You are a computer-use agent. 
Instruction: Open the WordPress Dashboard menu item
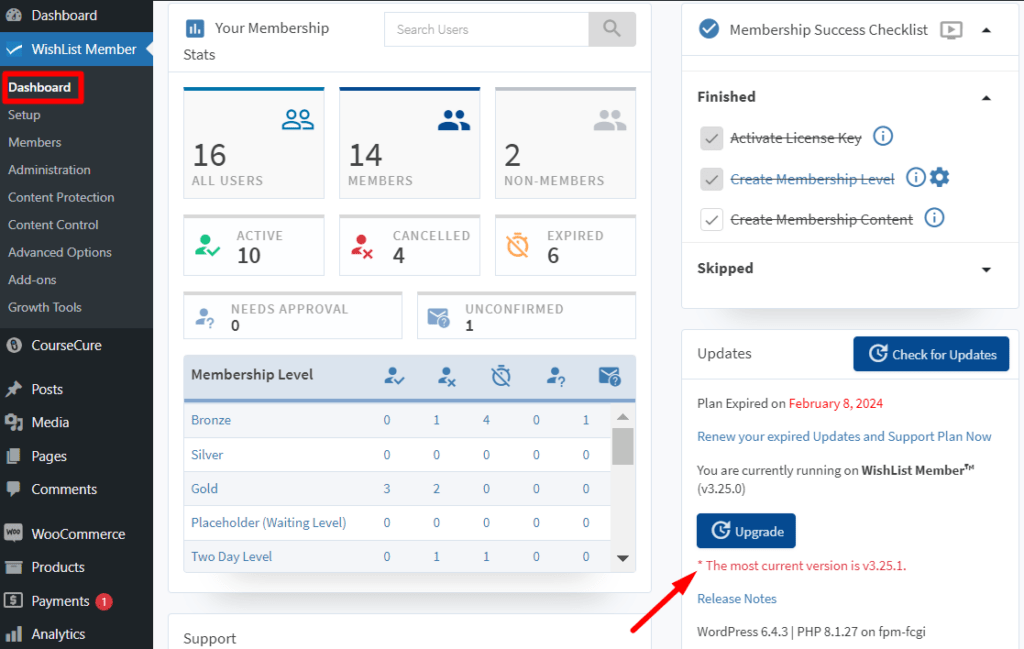coord(64,15)
